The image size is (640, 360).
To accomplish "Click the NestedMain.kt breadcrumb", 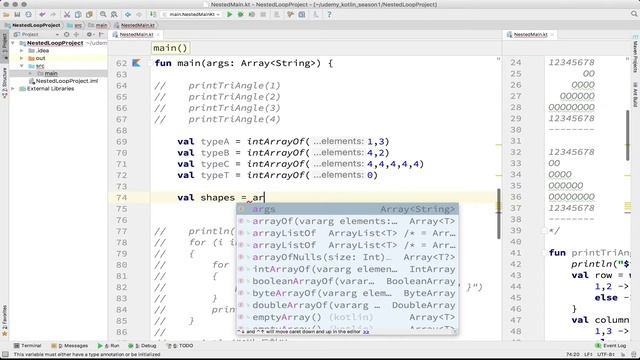I will 134,25.
